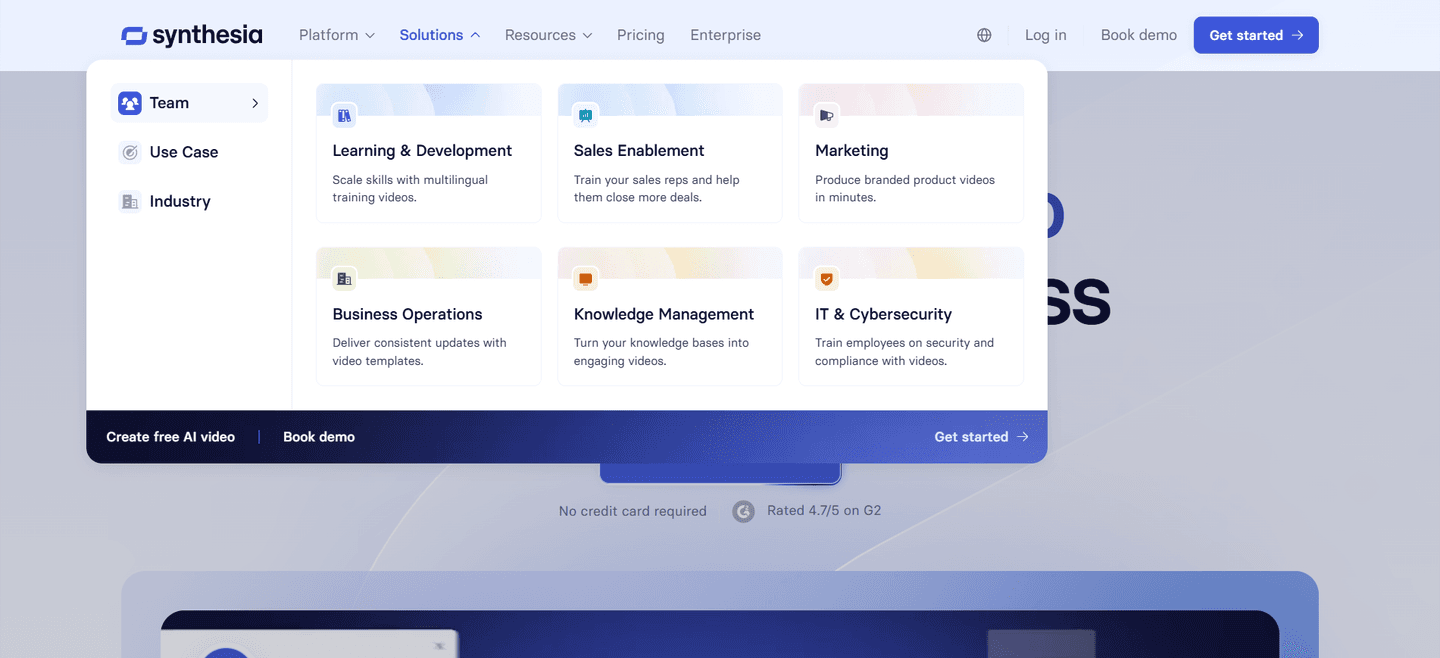Click the Use Case target icon

[x=130, y=152]
